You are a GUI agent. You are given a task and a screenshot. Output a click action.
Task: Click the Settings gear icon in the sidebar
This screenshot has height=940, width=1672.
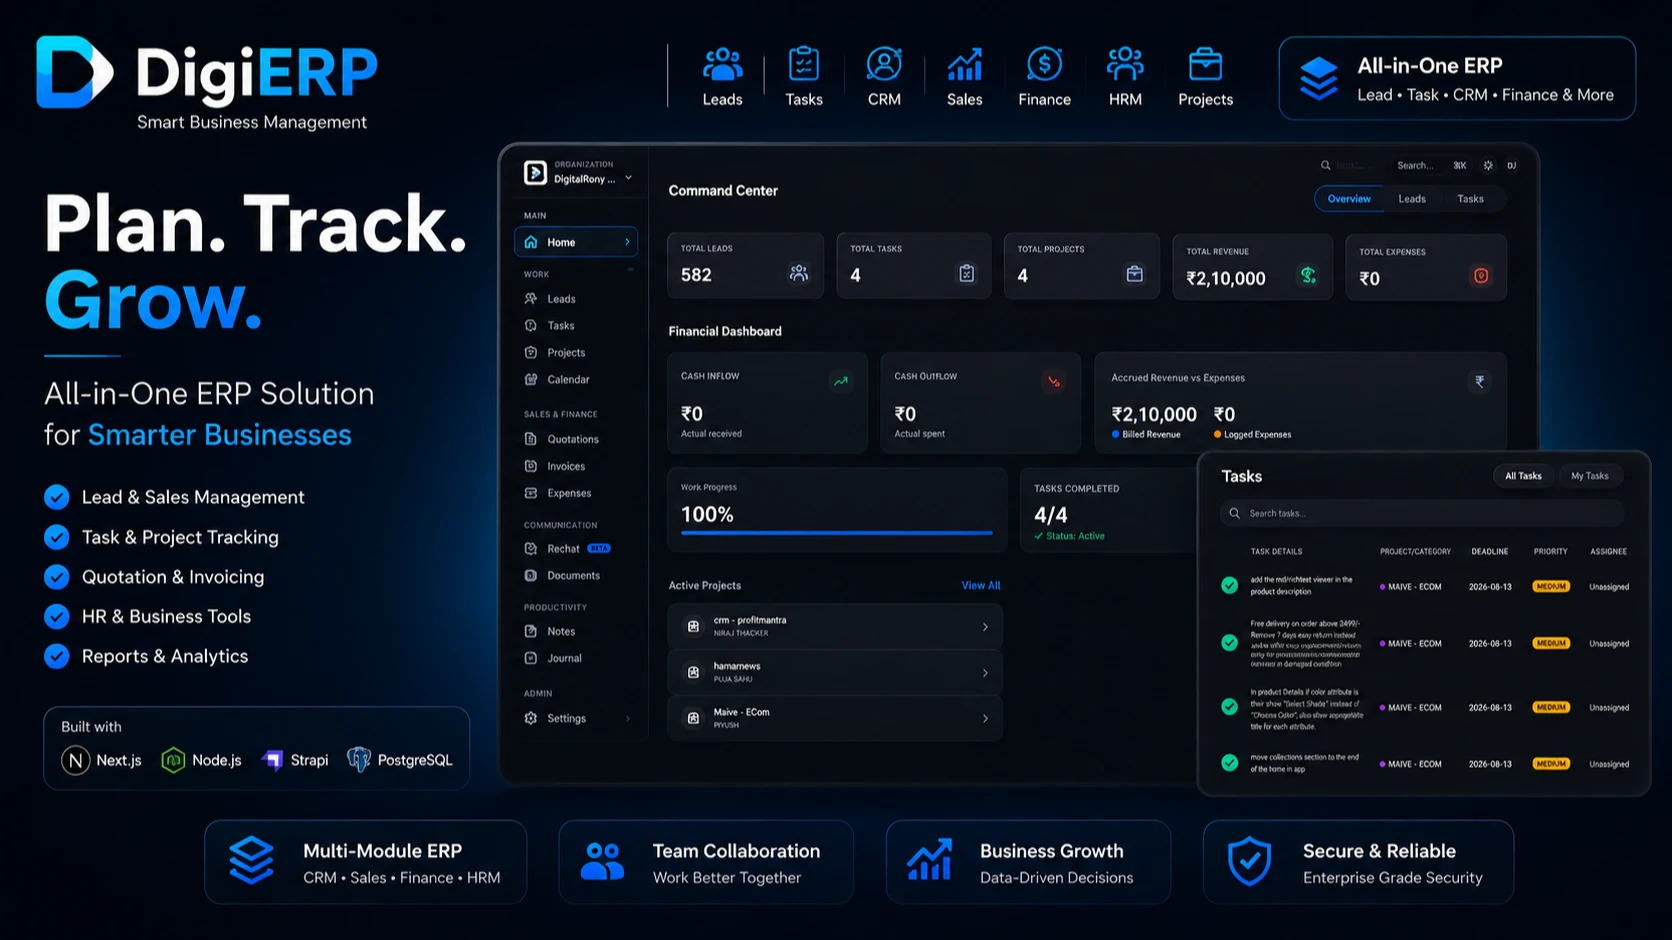(x=531, y=718)
